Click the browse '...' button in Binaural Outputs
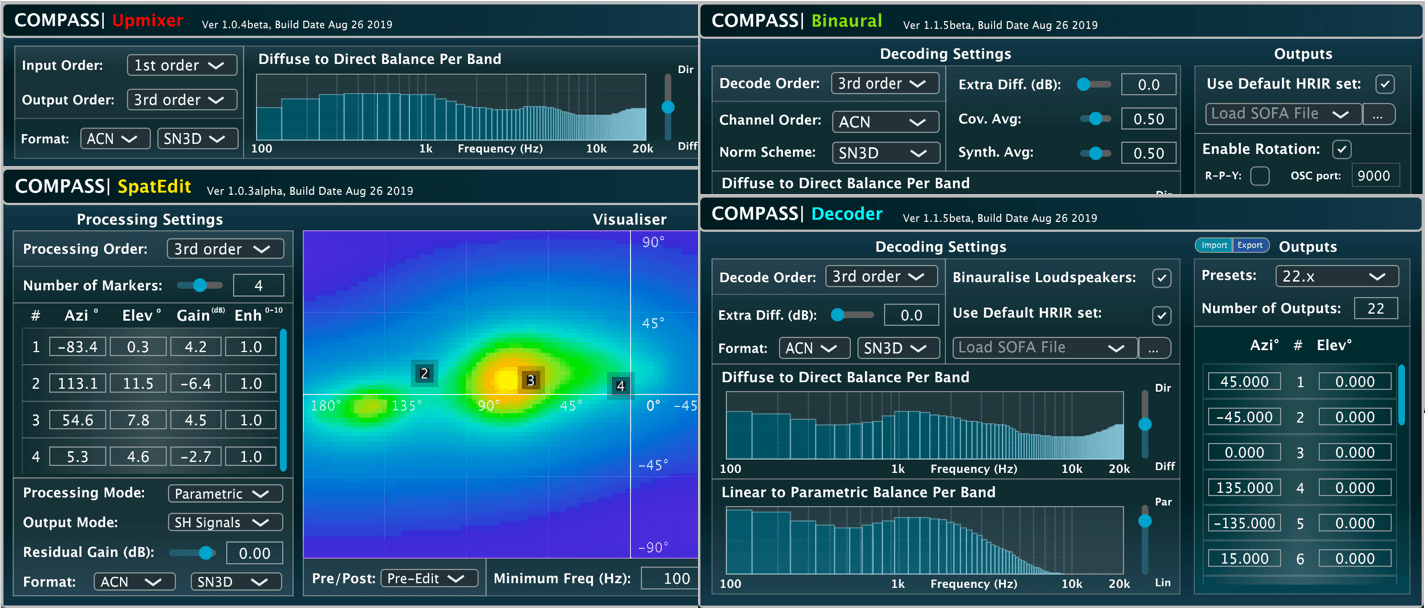The width and height of the screenshot is (1425, 608). click(1378, 114)
